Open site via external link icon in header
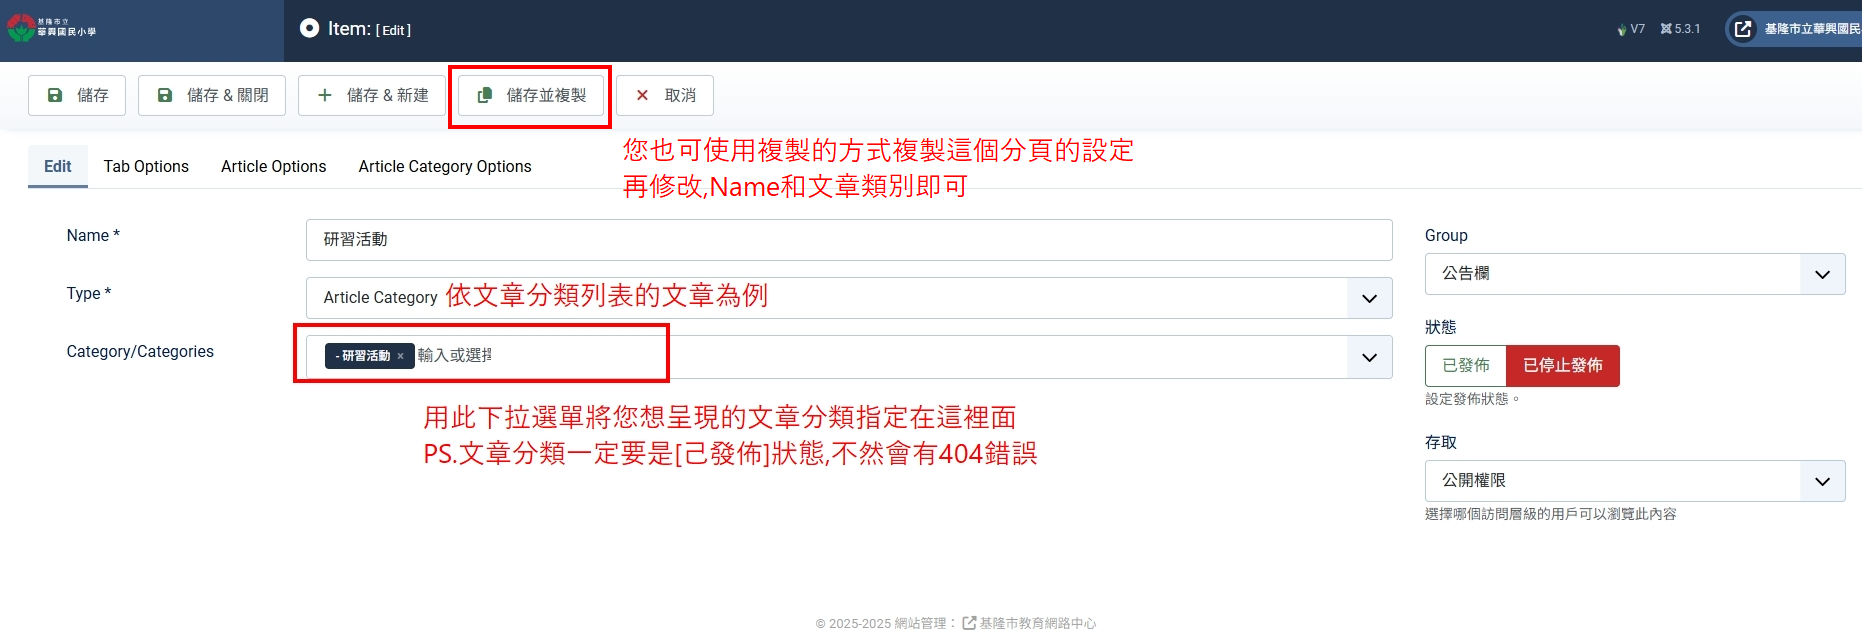 pos(1743,29)
